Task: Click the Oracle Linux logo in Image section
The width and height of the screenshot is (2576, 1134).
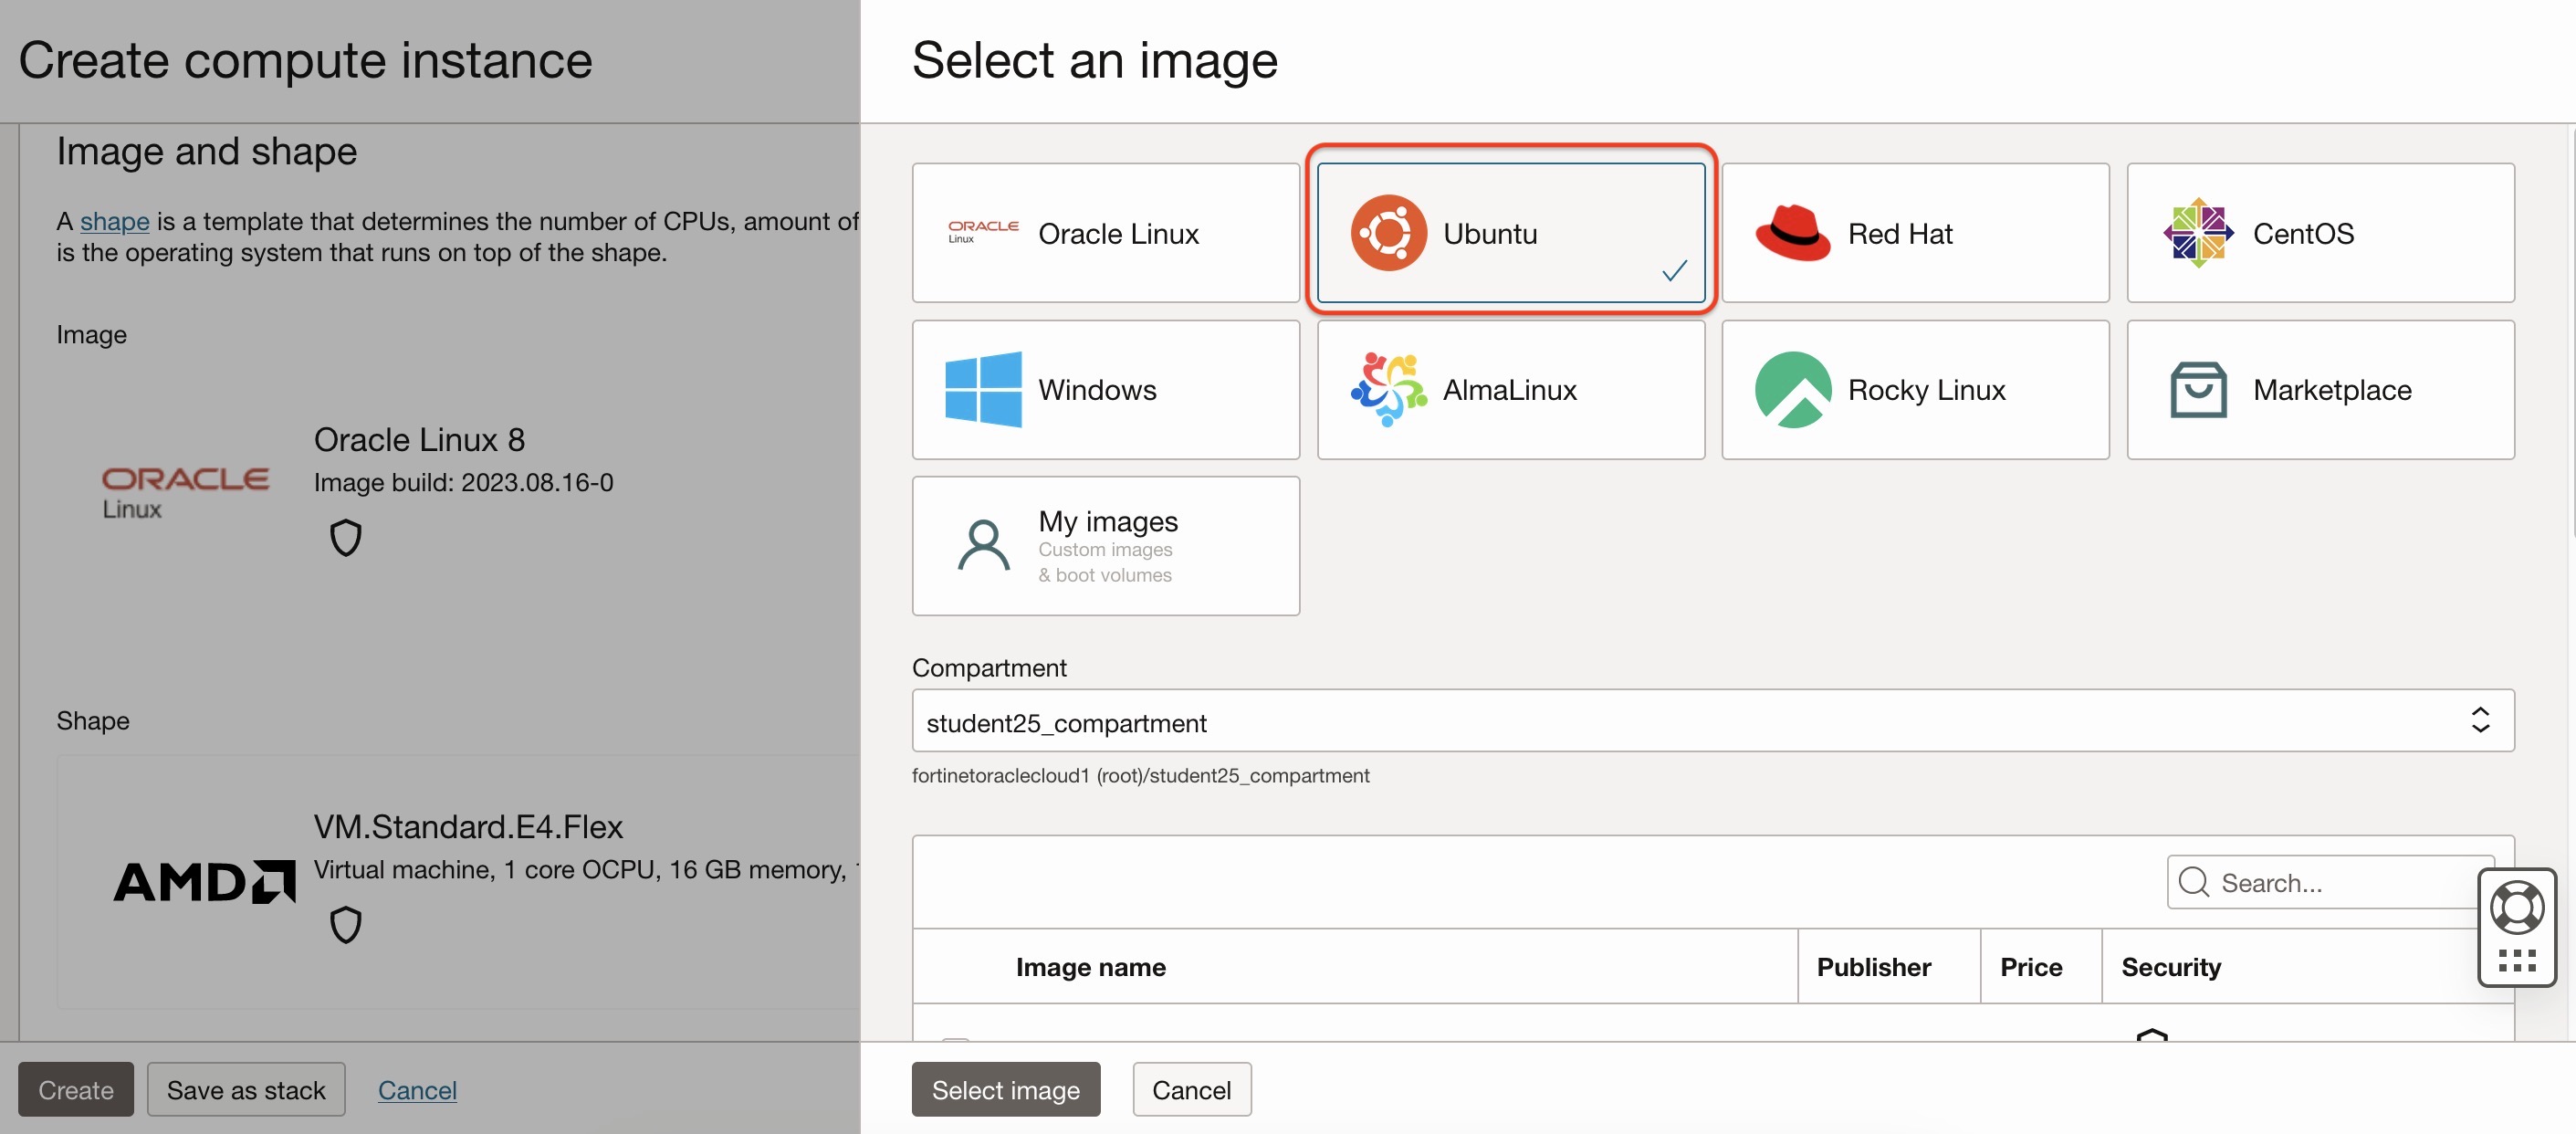Action: [x=185, y=493]
